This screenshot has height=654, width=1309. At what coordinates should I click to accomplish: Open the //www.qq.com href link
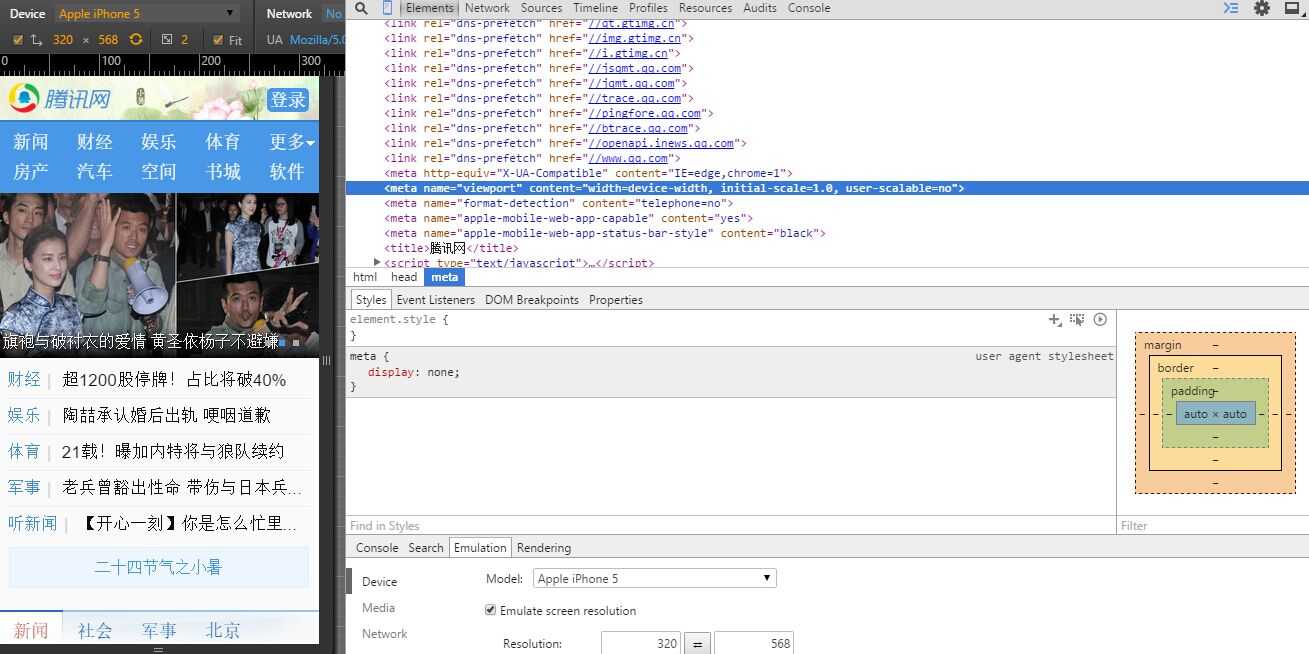pos(628,158)
